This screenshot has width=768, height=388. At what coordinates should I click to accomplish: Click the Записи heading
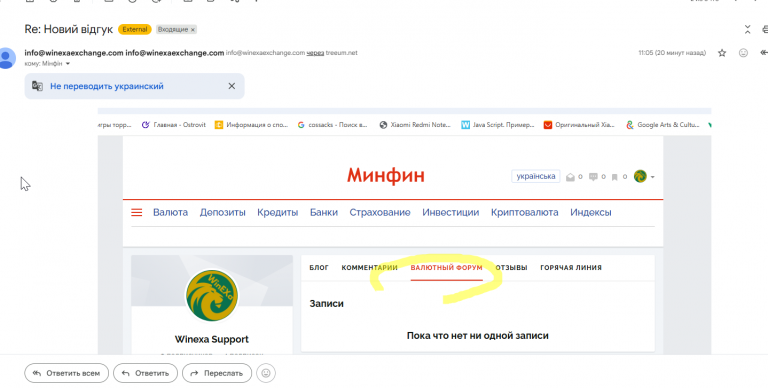327,304
